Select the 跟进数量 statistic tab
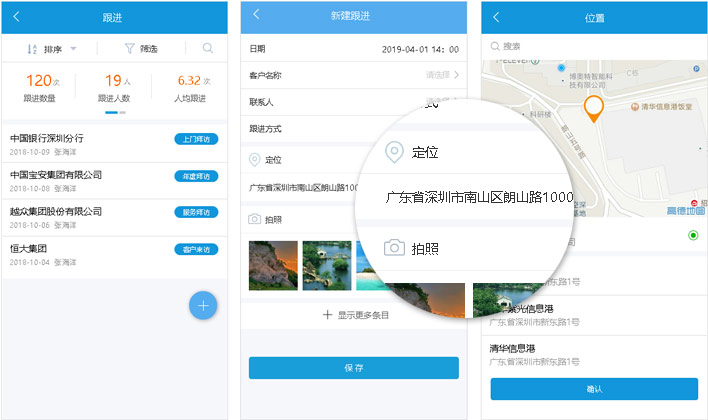The width and height of the screenshot is (708, 420). pyautogui.click(x=39, y=88)
